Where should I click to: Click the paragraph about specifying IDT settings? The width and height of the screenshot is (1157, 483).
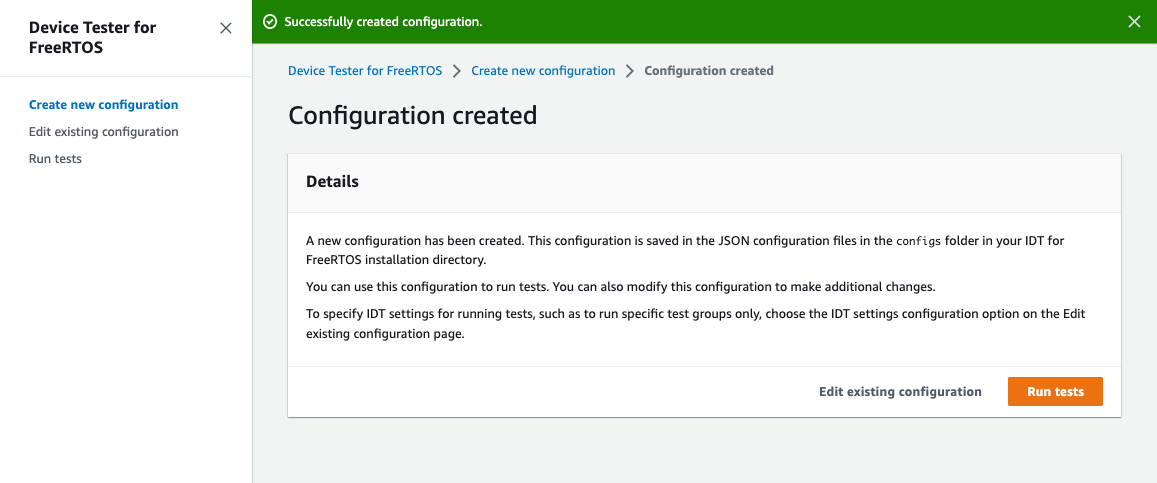695,324
